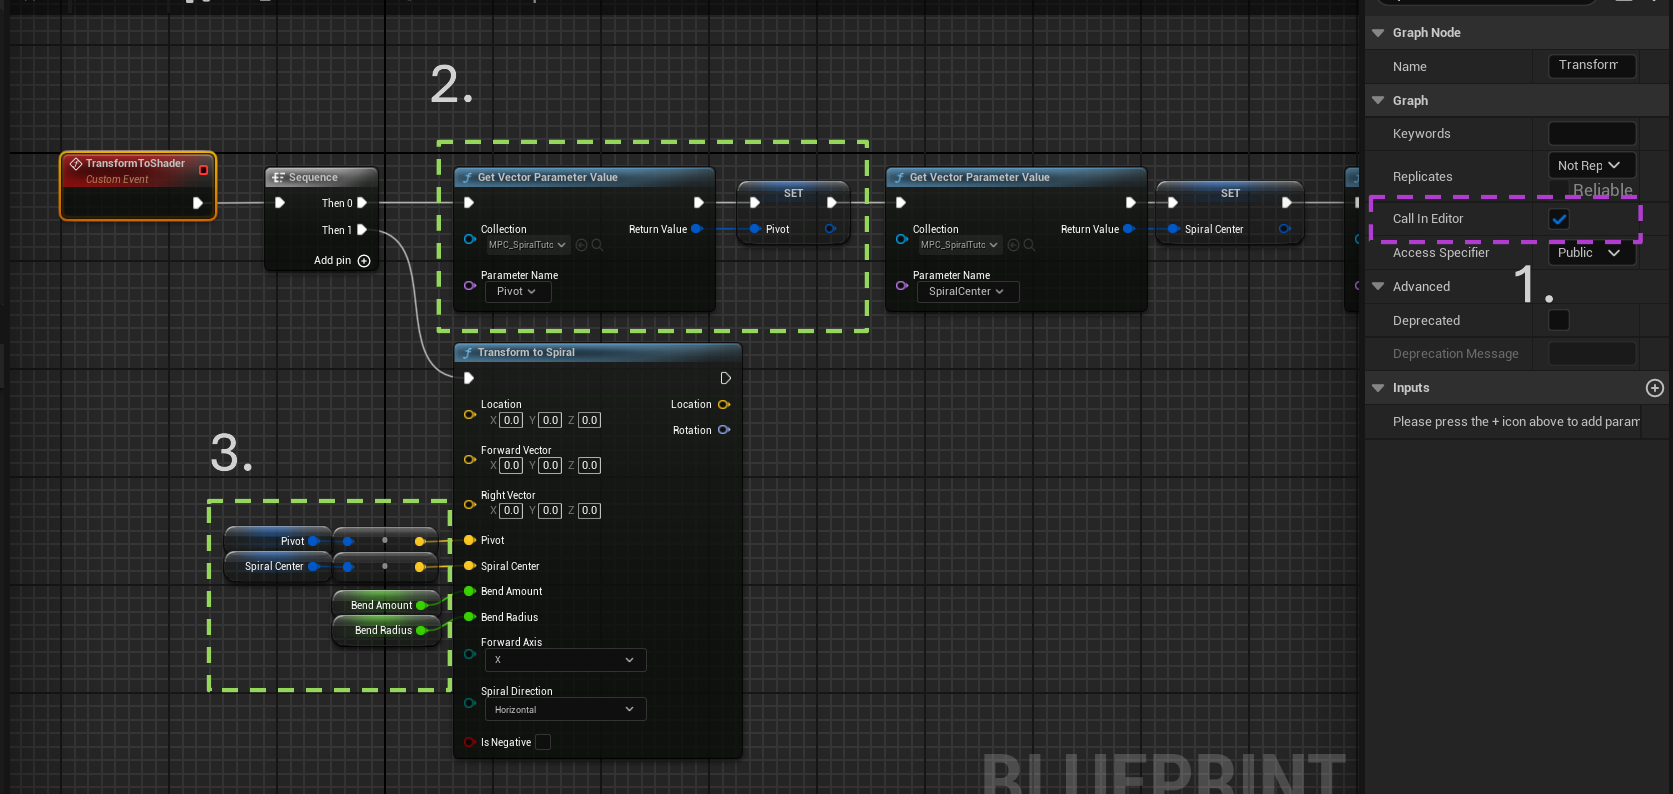Image resolution: width=1673 pixels, height=794 pixels.
Task: Browse to asset in the second Get Vector Parameter Value node
Action: [1029, 245]
